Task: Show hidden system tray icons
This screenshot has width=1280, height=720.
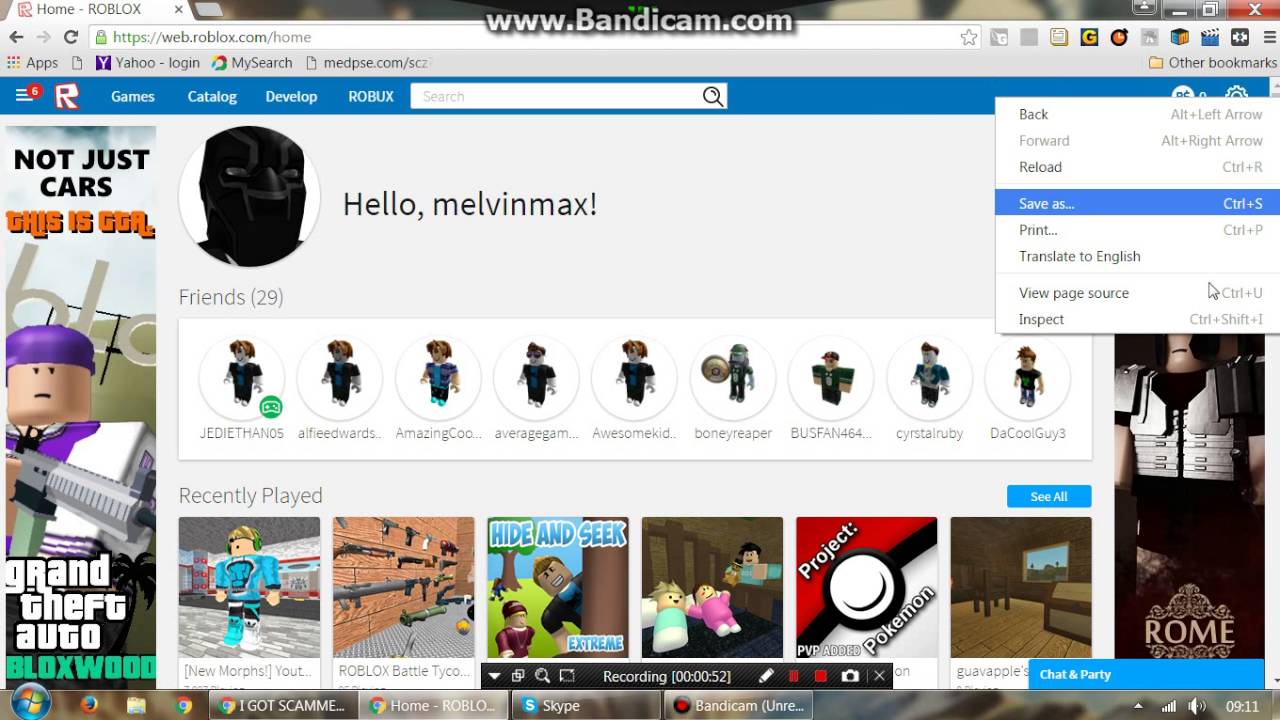Action: click(x=1137, y=706)
